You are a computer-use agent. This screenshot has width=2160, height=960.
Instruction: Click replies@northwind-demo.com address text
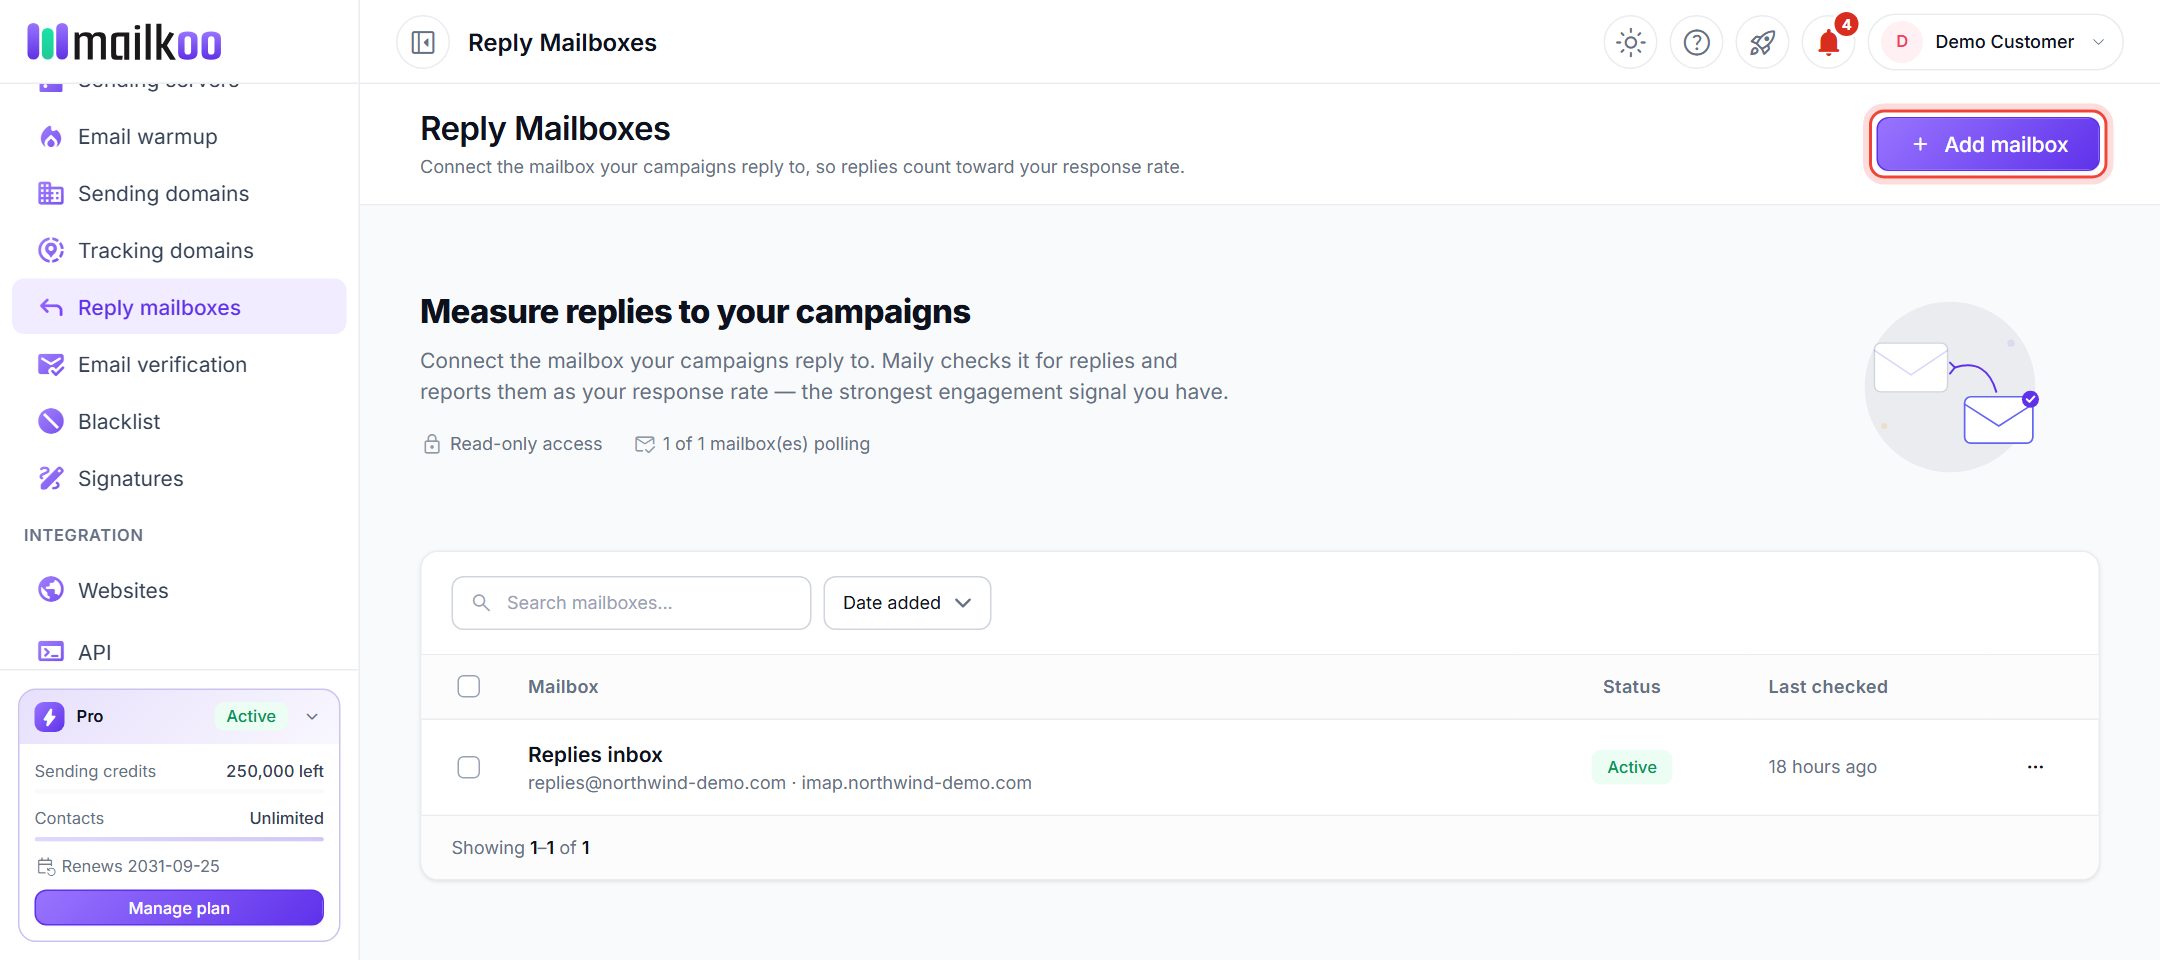click(657, 783)
